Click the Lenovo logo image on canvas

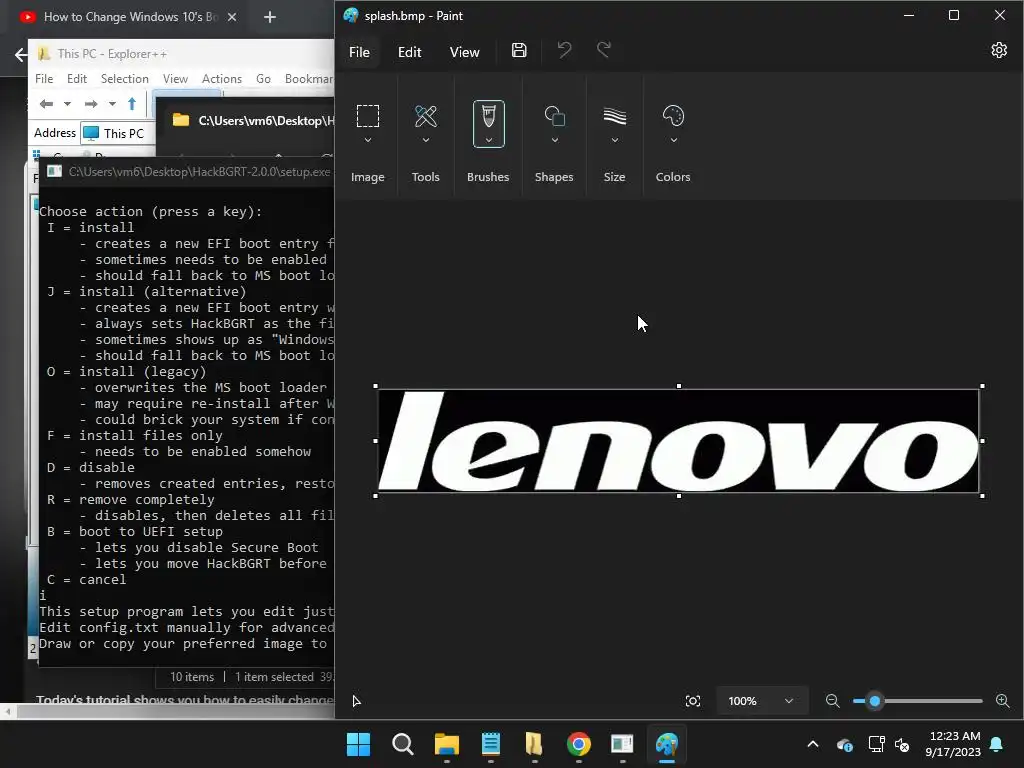679,441
